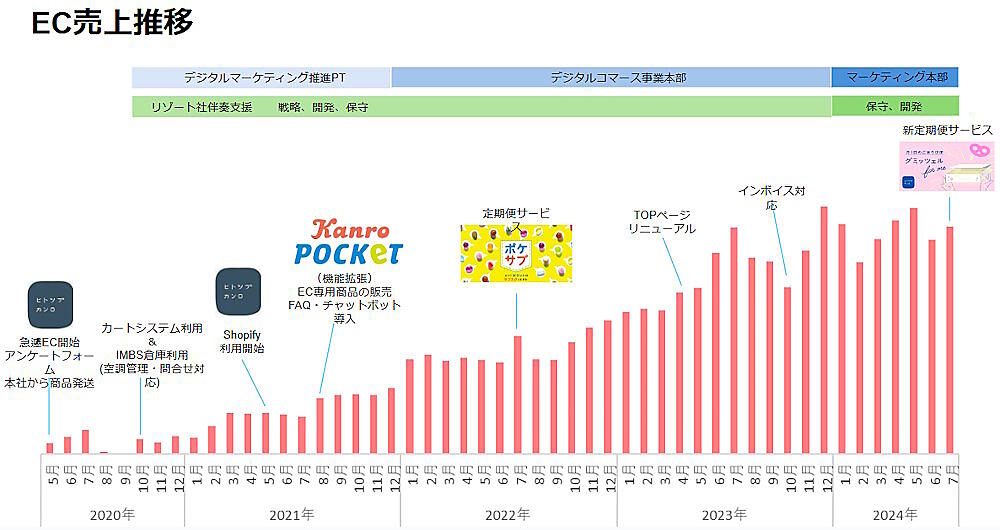Click the green 保守、開発 band
Screen dimensions: 1000x530
[895, 106]
